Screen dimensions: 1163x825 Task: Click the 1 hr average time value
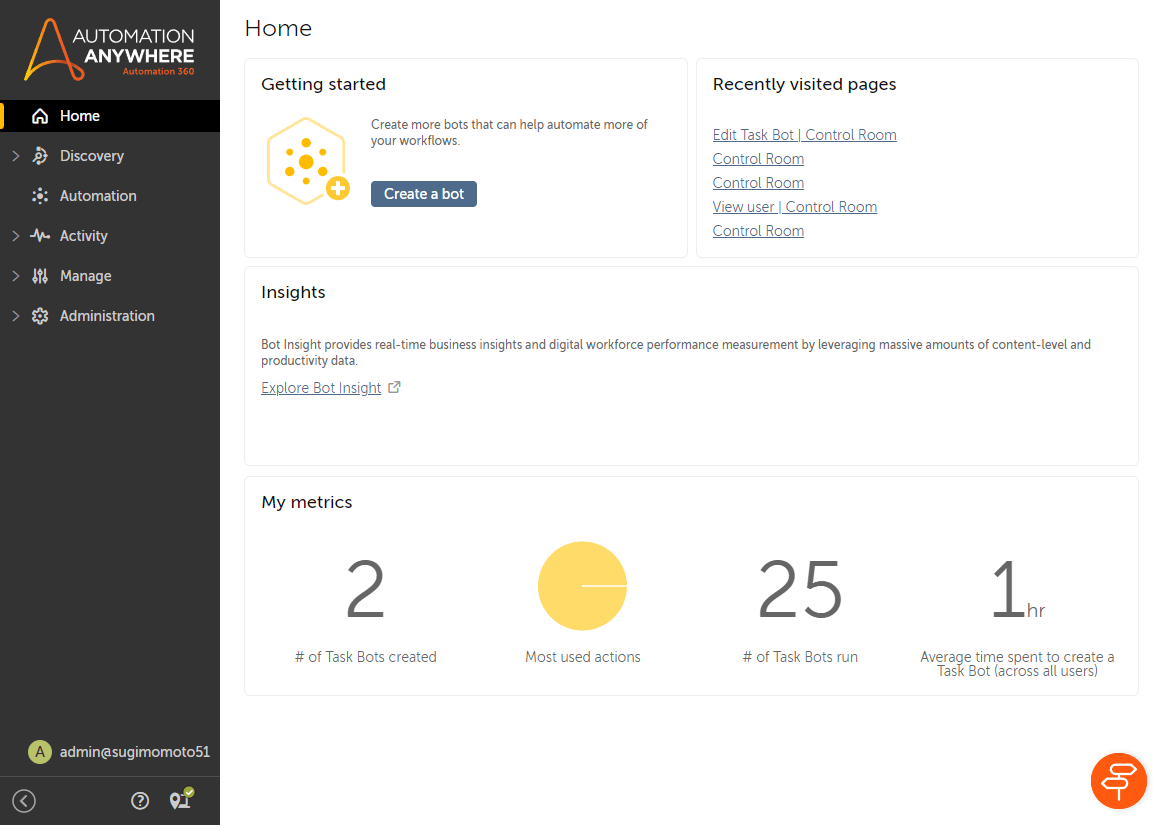[1017, 591]
